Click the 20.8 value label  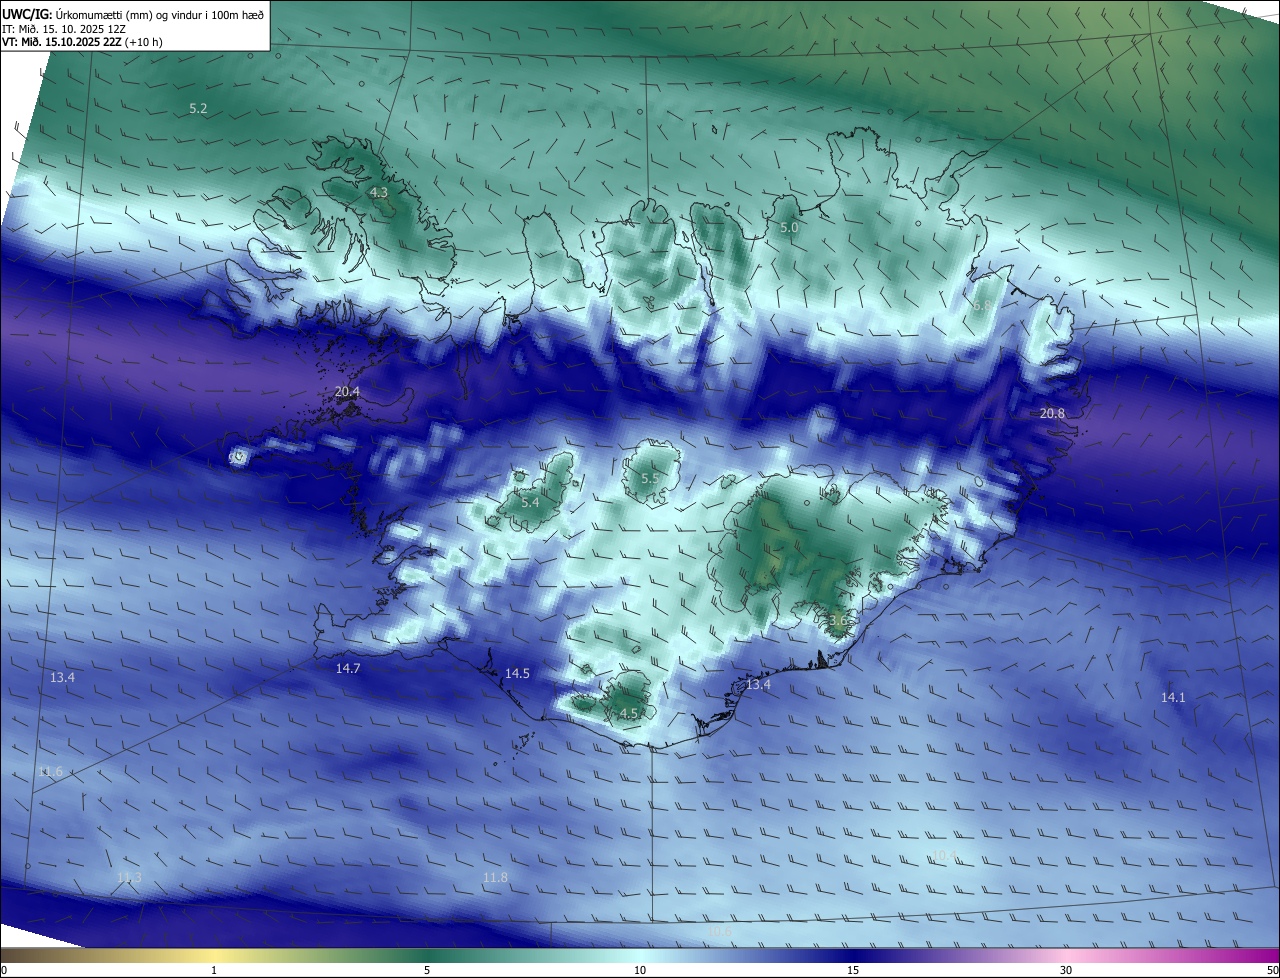(x=1052, y=413)
